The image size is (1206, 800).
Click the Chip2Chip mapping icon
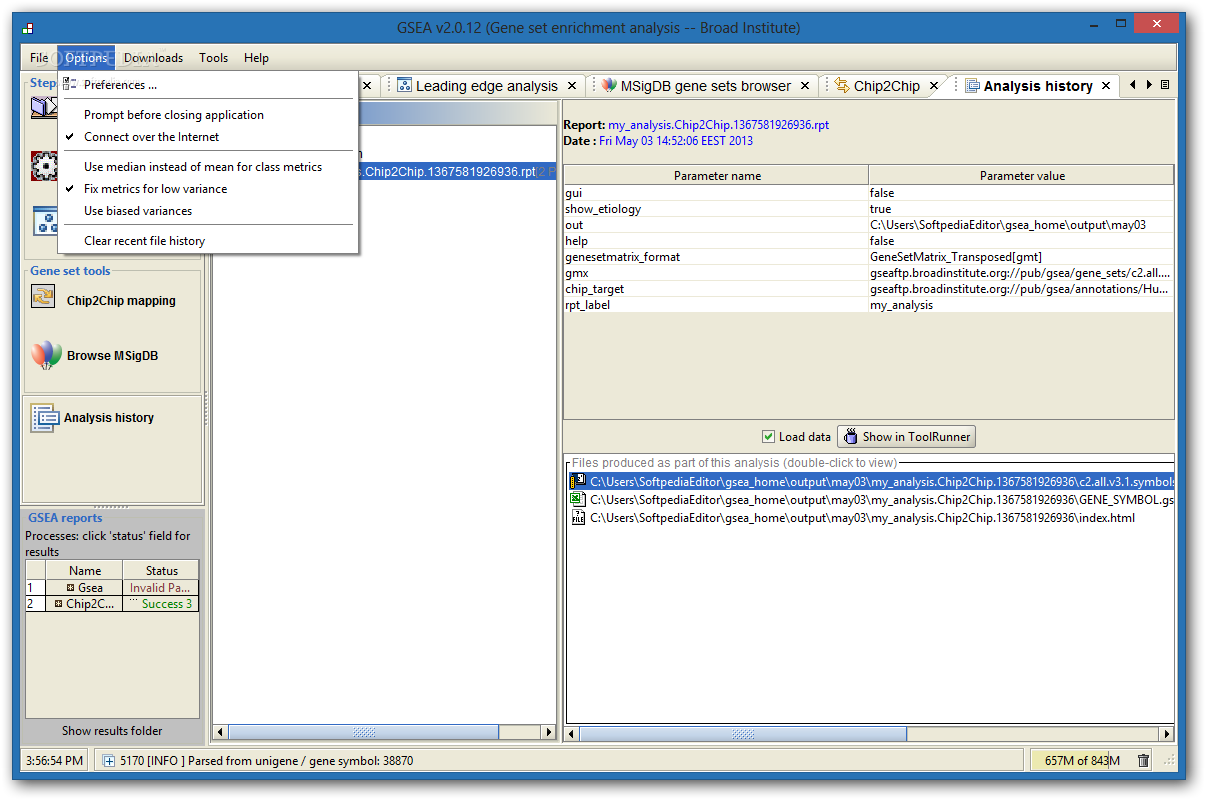pos(43,296)
